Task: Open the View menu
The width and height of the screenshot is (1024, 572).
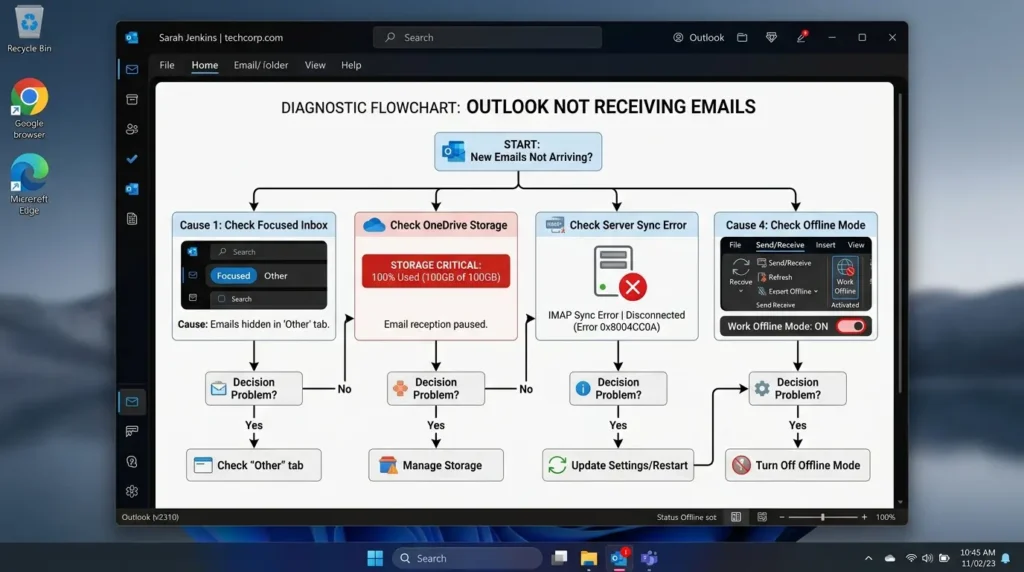Action: pos(315,65)
